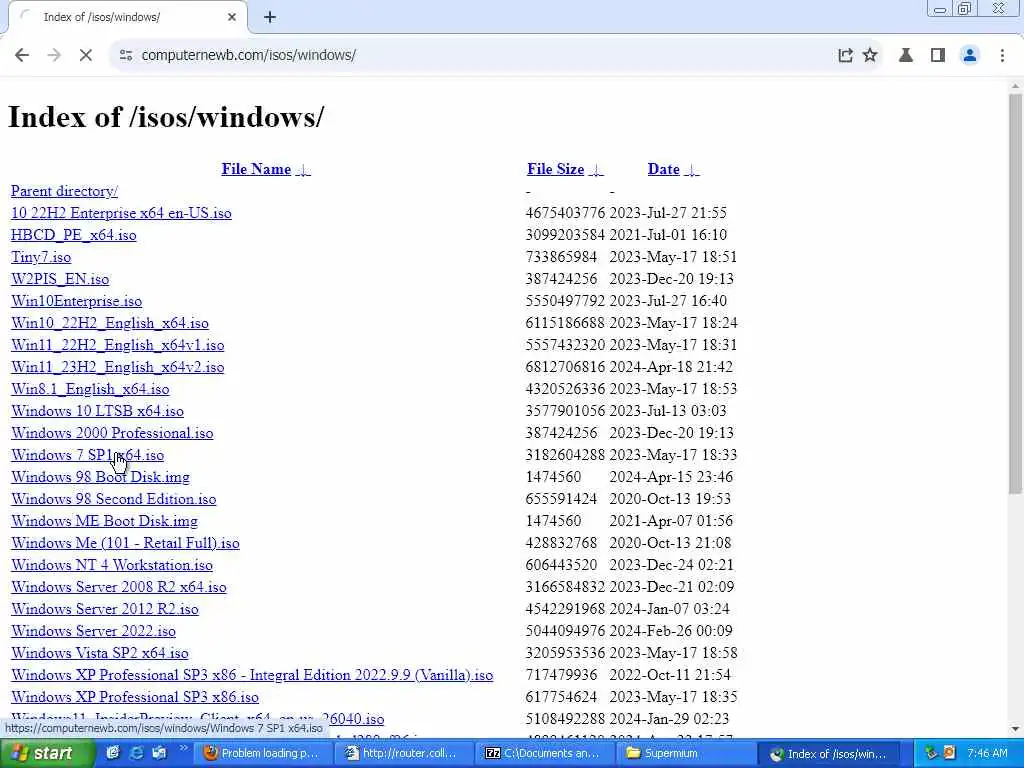
Task: Open the HBCD_PE_x64.iso link
Action: 74,235
